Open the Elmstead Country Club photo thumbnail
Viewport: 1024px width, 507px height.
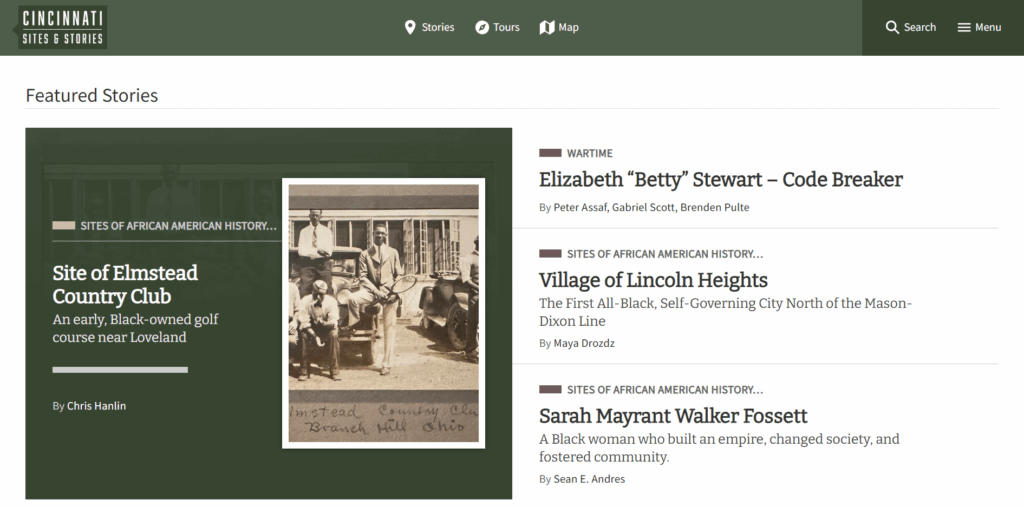pyautogui.click(x=383, y=313)
